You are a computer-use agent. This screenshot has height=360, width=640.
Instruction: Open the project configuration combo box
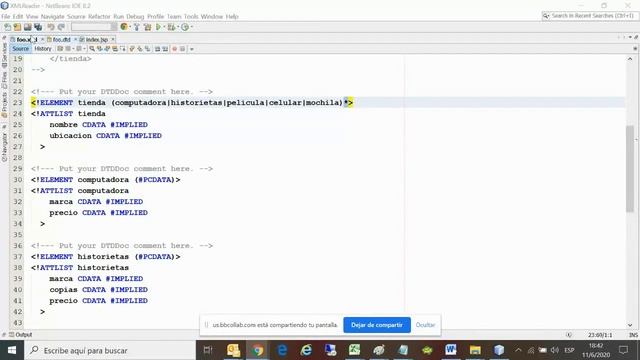coord(94,27)
